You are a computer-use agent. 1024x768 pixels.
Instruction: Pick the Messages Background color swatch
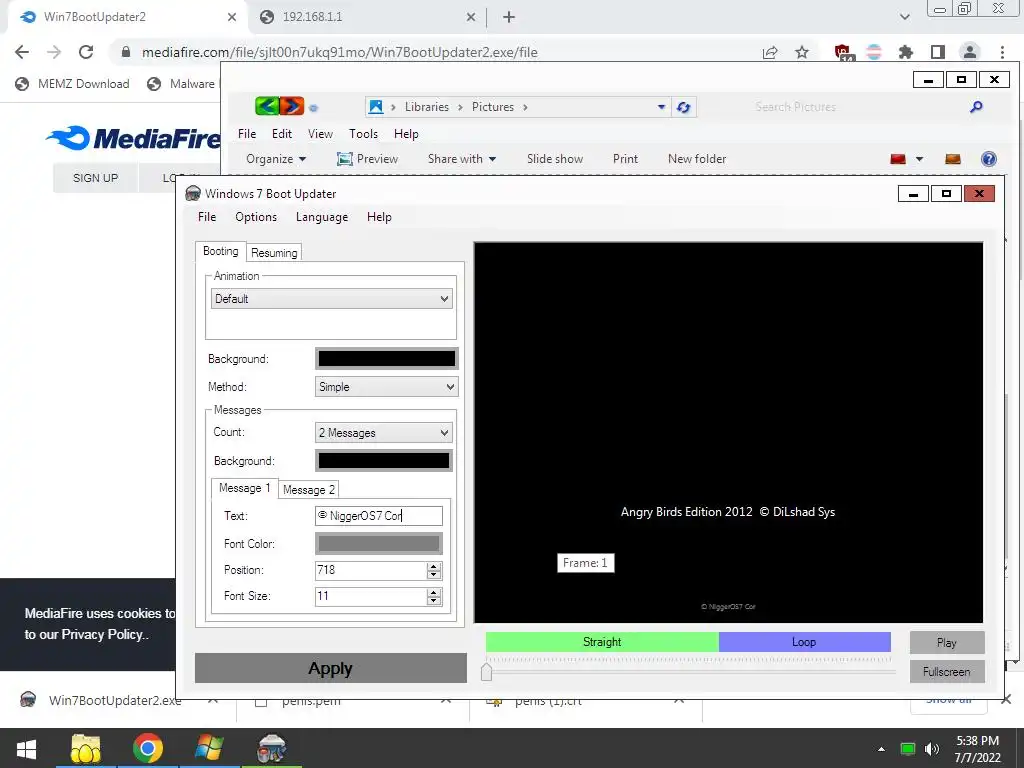point(384,460)
